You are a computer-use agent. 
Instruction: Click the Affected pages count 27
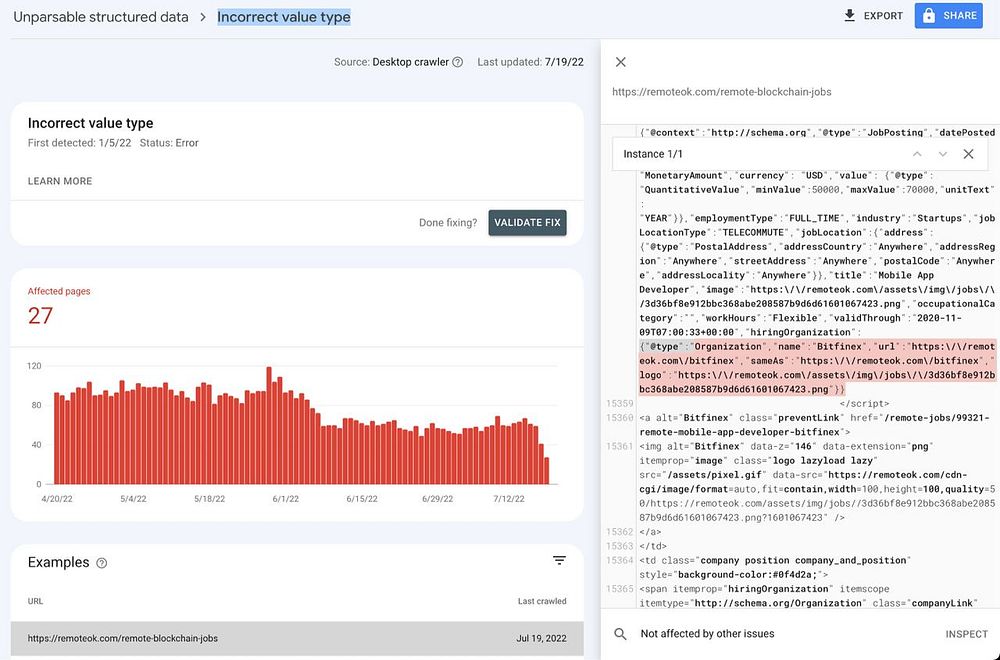41,316
